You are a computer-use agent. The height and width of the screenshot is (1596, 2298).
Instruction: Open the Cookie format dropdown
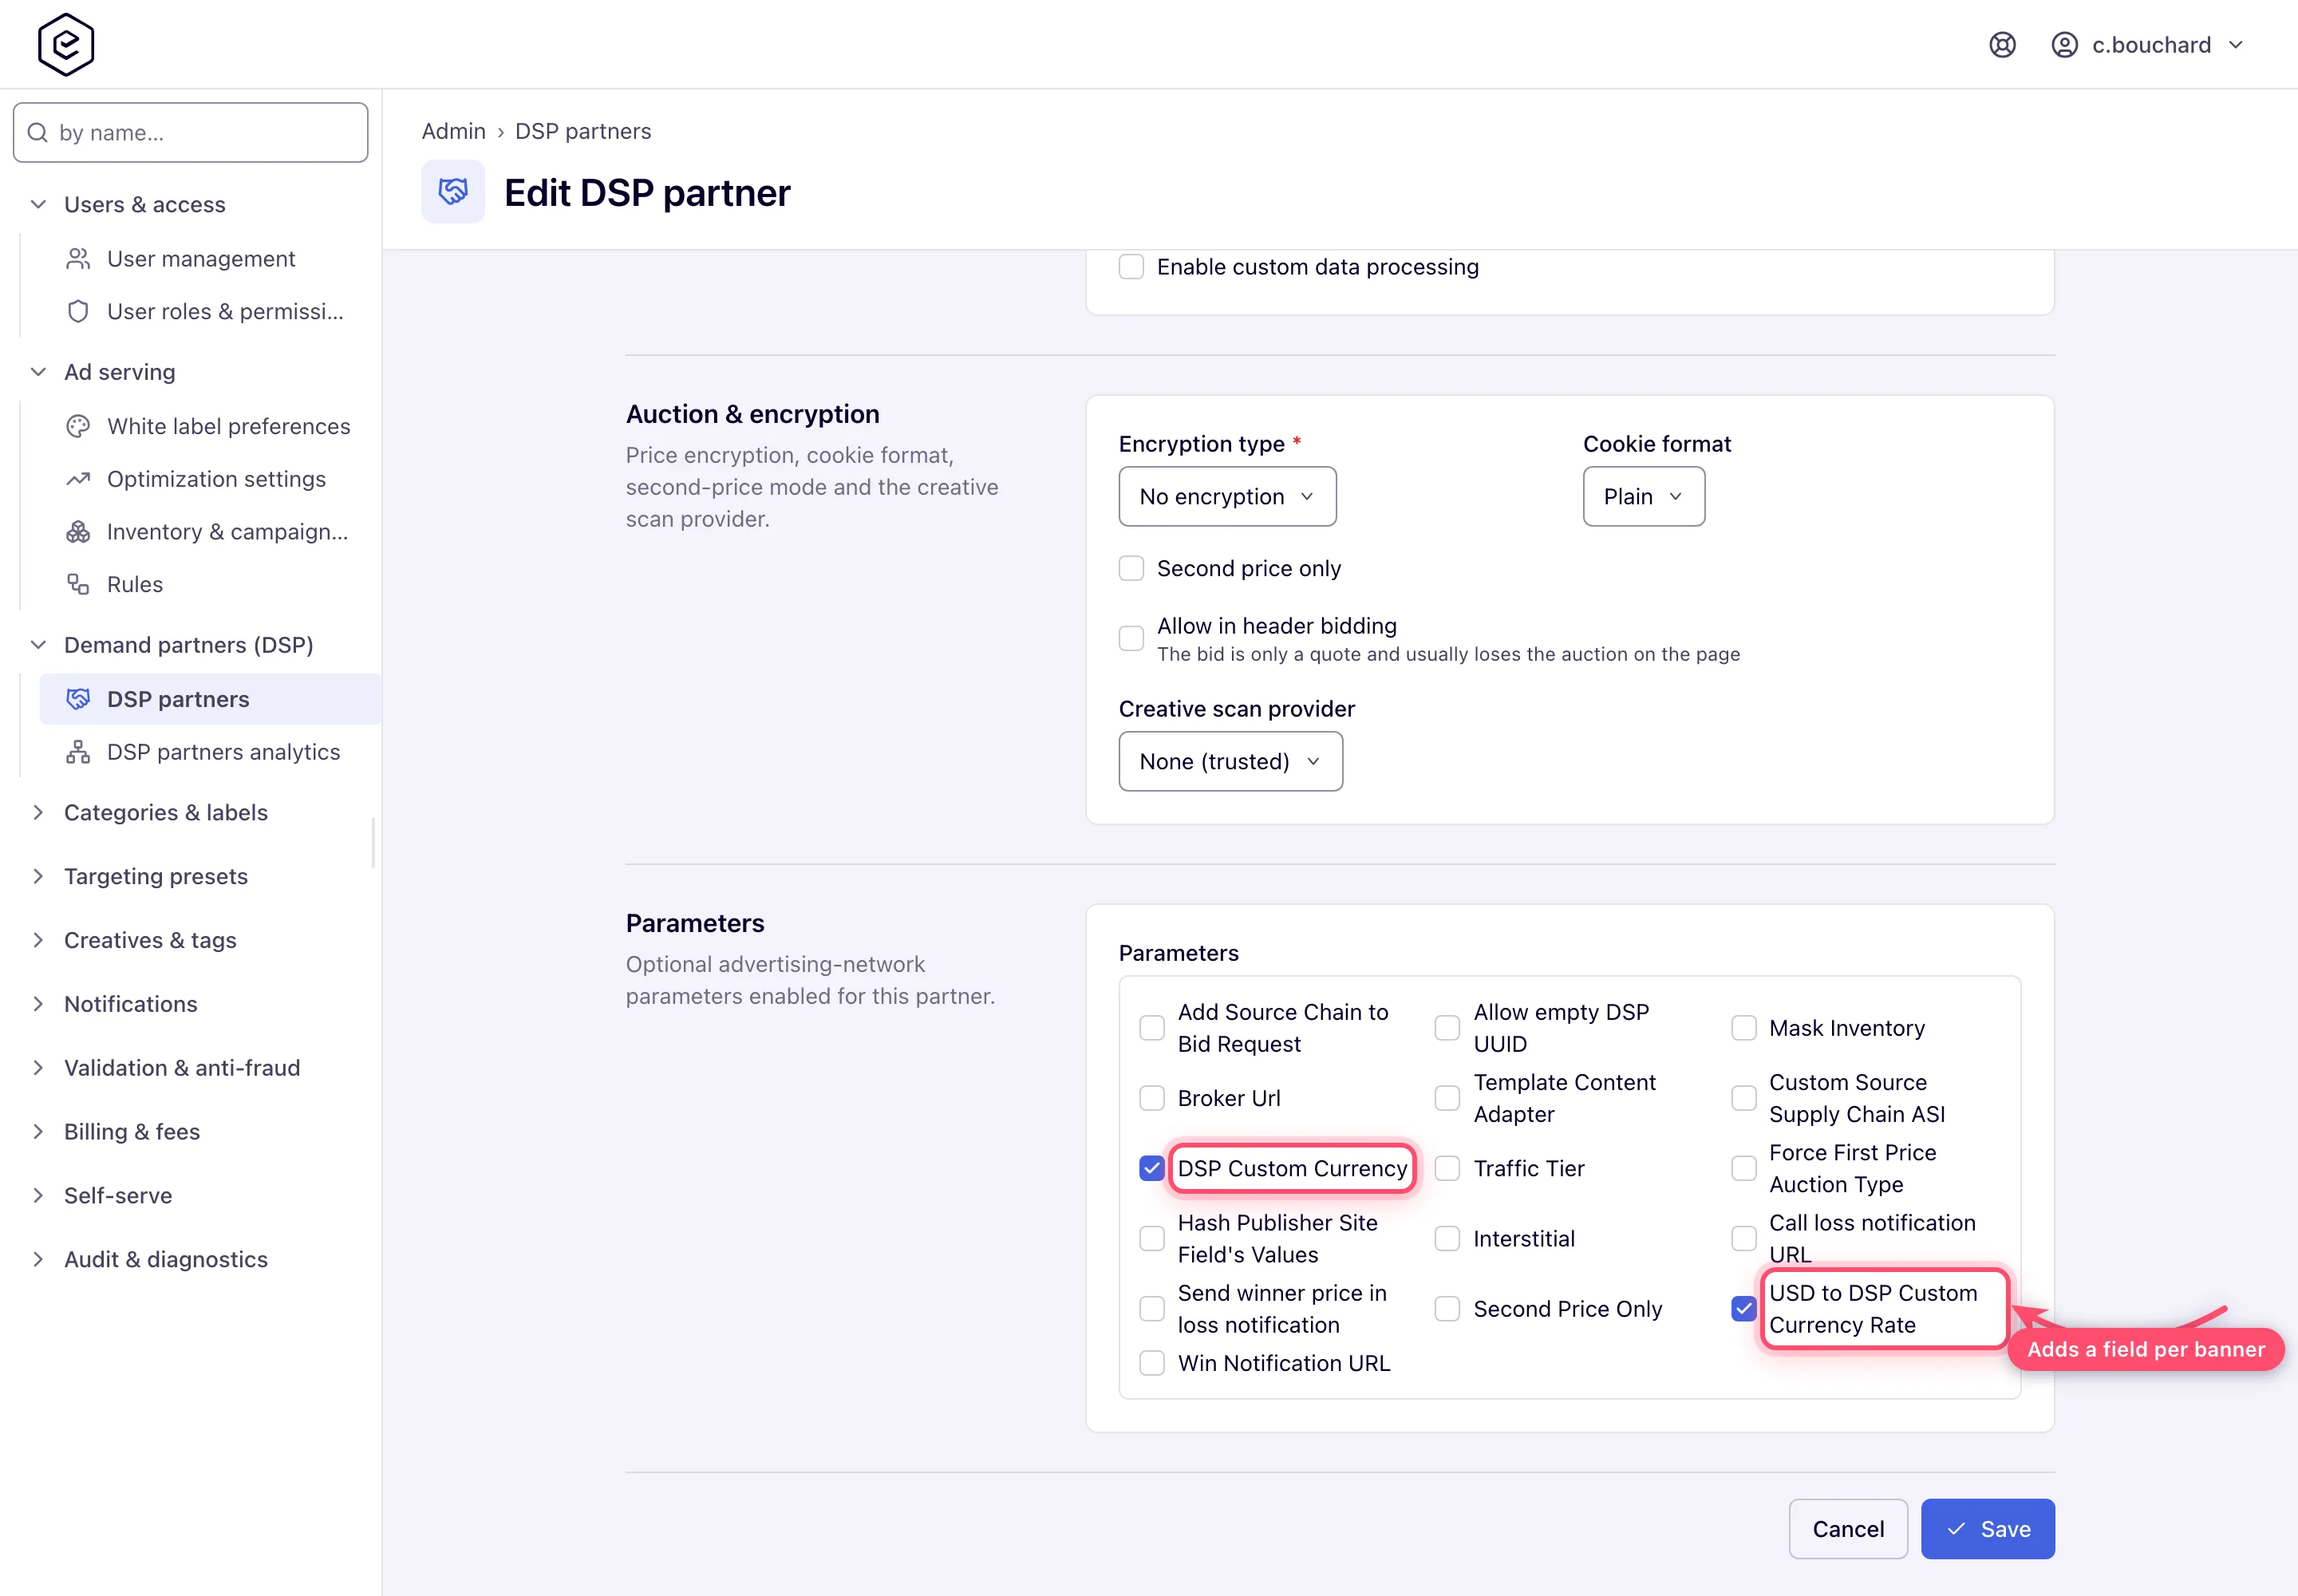click(x=1643, y=496)
